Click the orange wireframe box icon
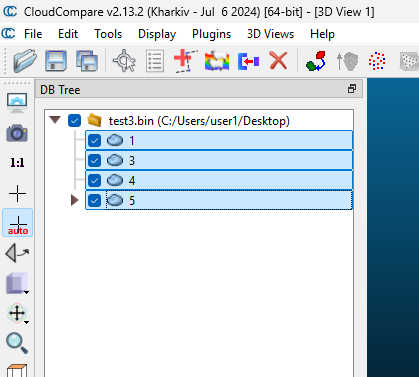 (17, 370)
